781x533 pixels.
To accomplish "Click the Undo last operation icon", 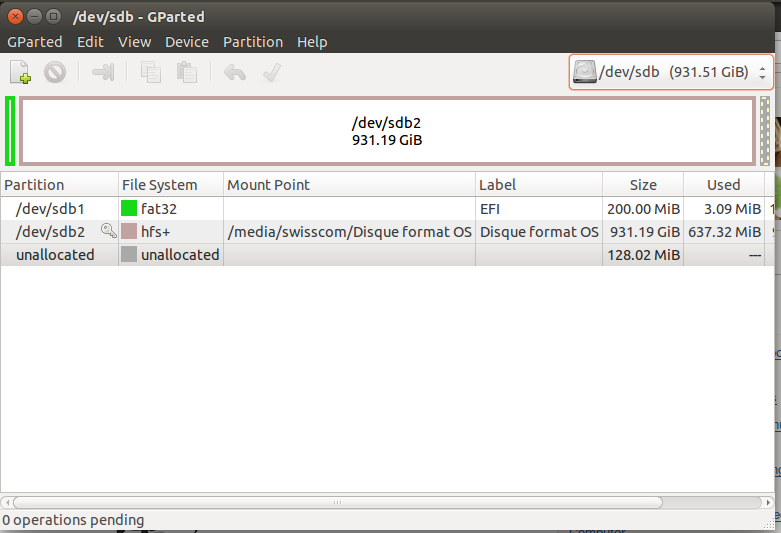I will (x=235, y=72).
